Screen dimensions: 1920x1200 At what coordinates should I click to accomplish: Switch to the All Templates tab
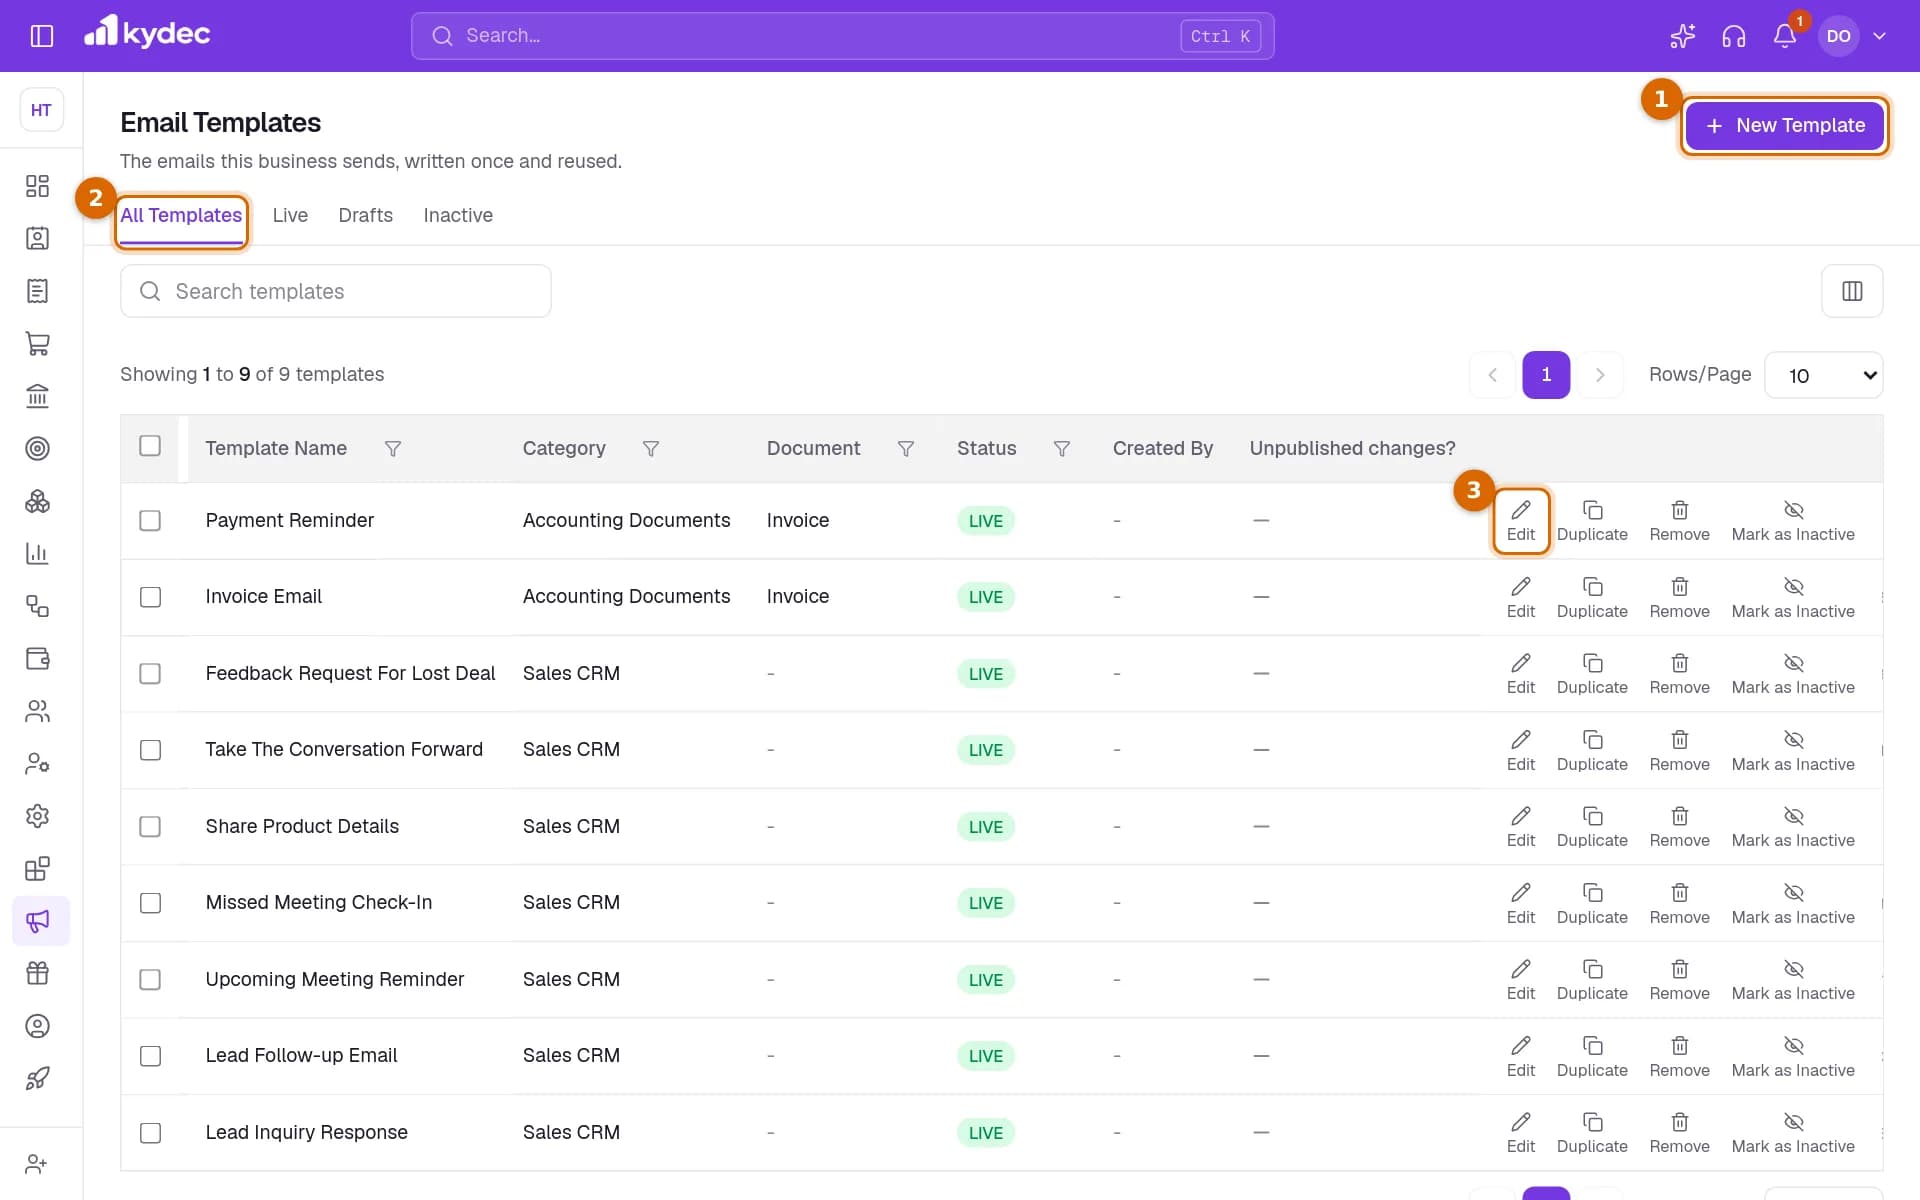pyautogui.click(x=181, y=216)
